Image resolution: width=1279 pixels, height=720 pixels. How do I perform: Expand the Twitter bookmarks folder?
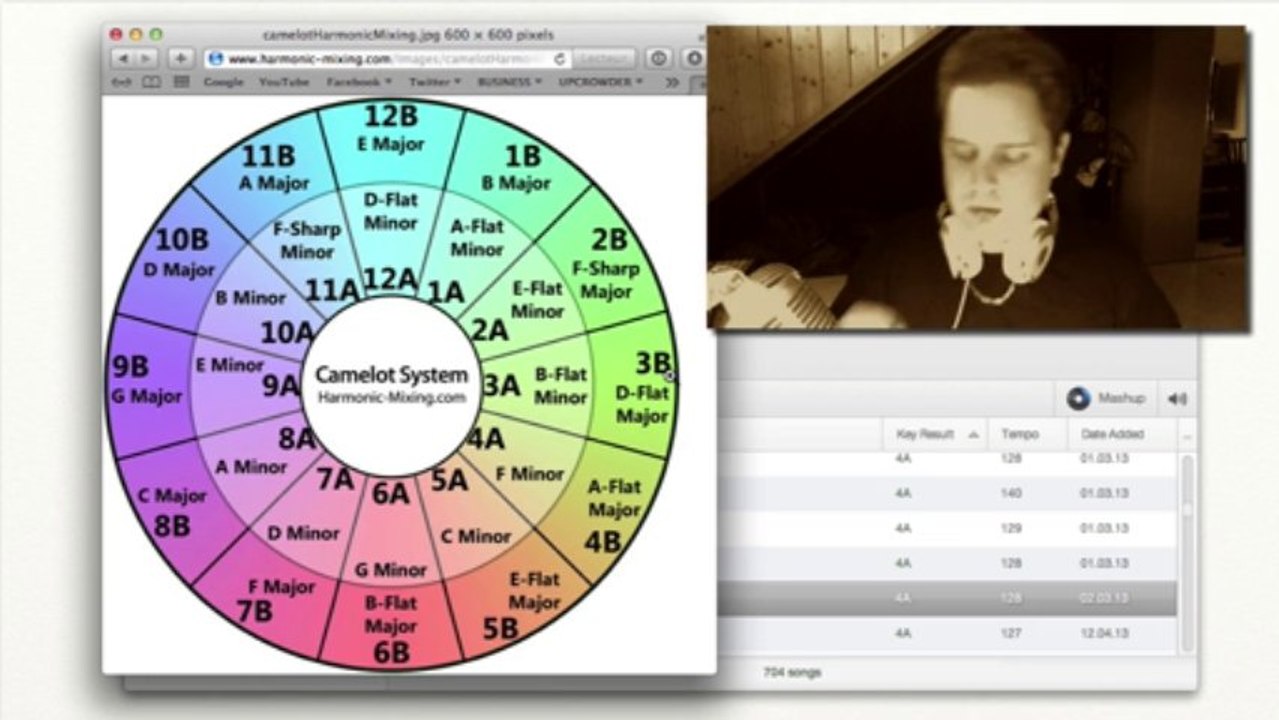[434, 82]
